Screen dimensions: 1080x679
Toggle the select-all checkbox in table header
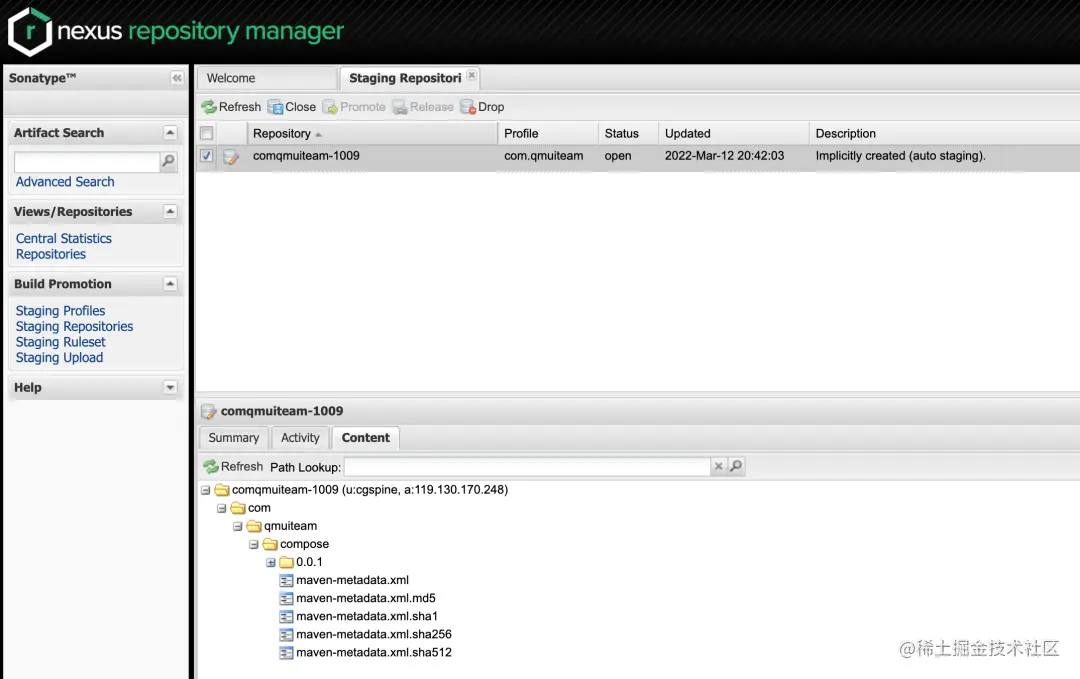coord(206,133)
